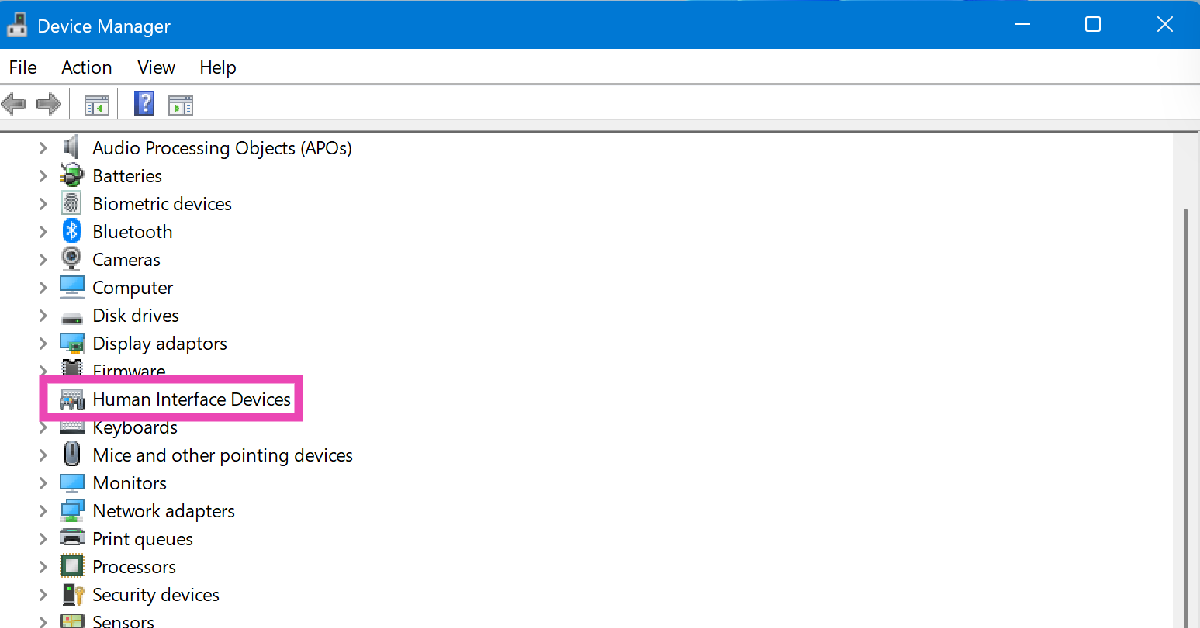Click the Keyboards category icon
1200x628 pixels.
tap(72, 427)
